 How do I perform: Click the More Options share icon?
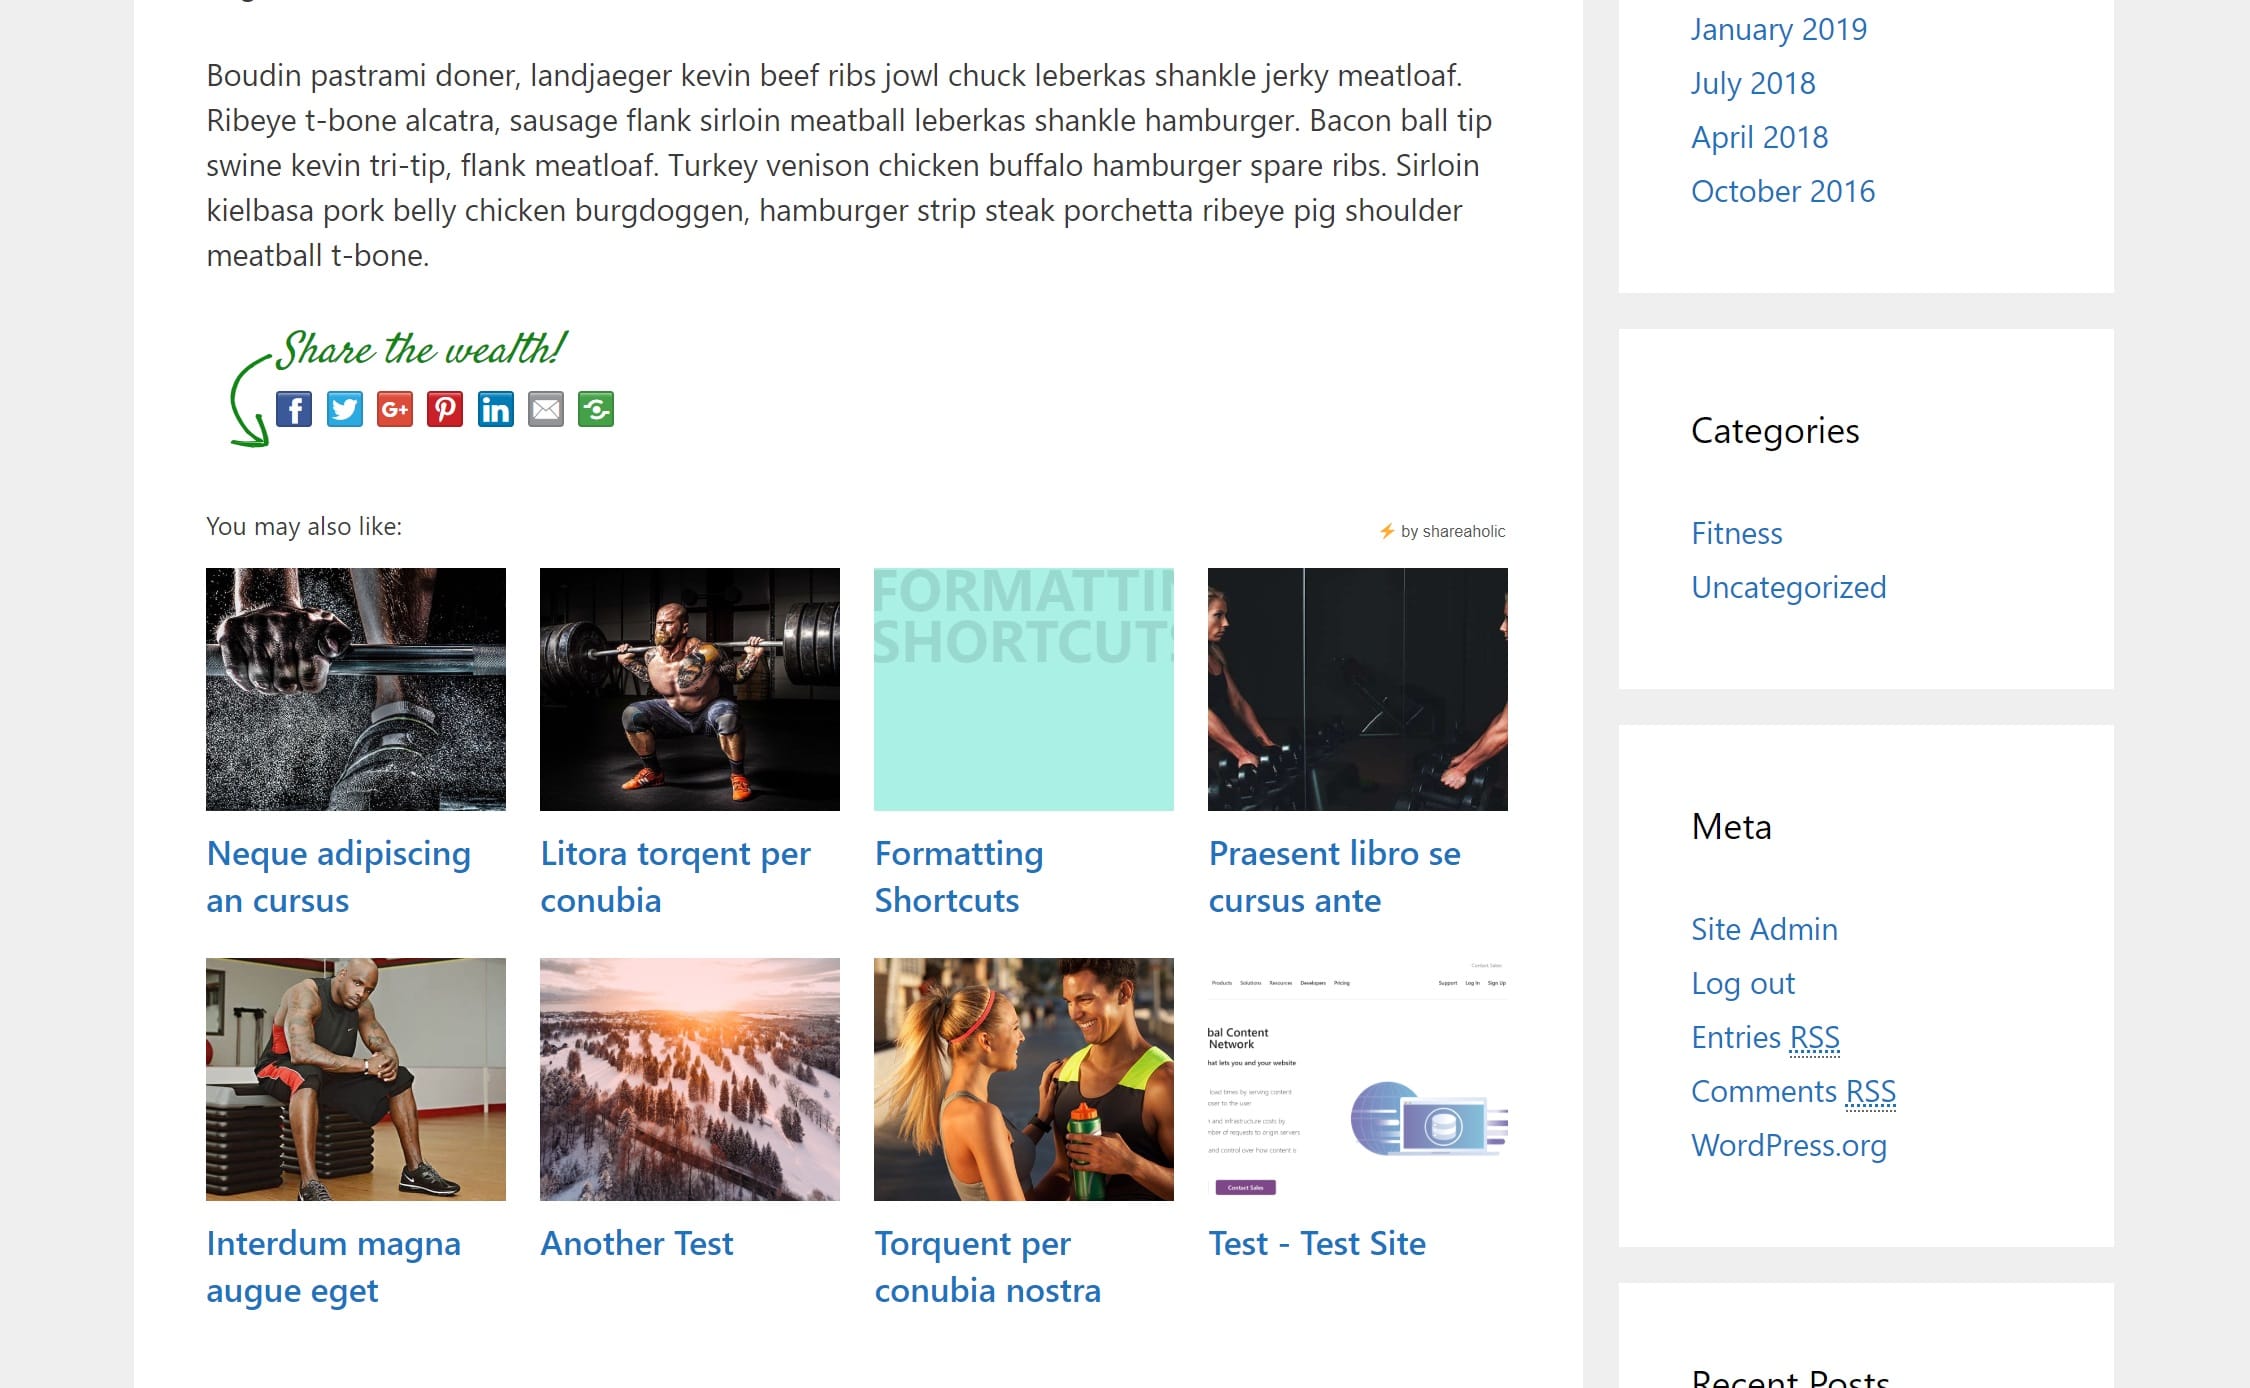click(596, 408)
